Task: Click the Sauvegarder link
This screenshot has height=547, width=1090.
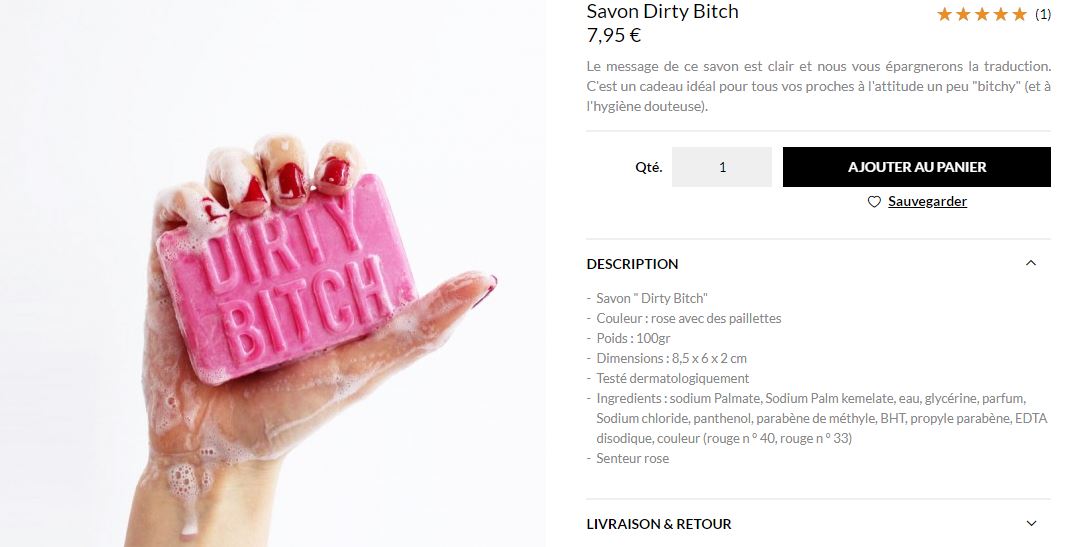Action: [x=927, y=202]
